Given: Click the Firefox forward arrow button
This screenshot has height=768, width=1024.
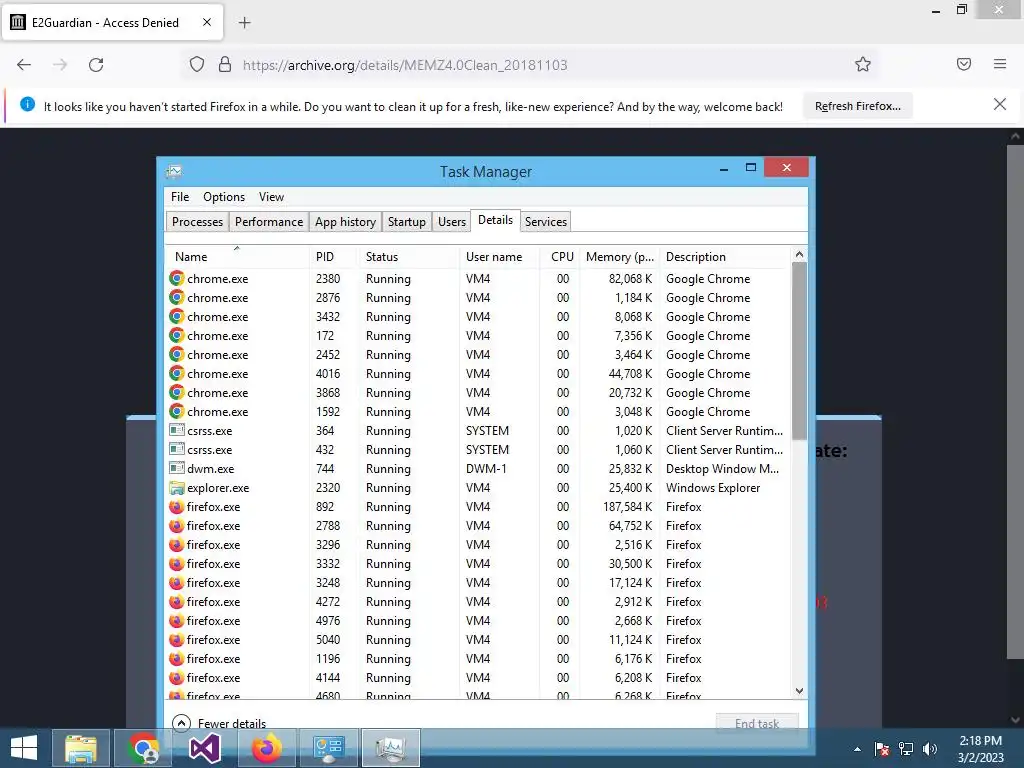Looking at the screenshot, I should tap(60, 65).
